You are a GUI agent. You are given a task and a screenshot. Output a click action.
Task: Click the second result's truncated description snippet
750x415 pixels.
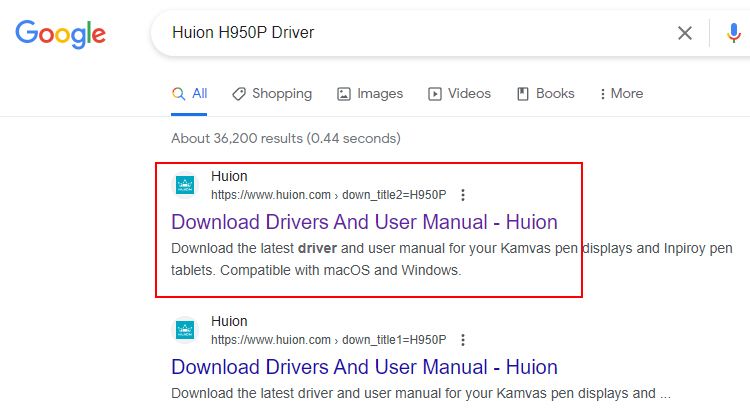(x=421, y=393)
